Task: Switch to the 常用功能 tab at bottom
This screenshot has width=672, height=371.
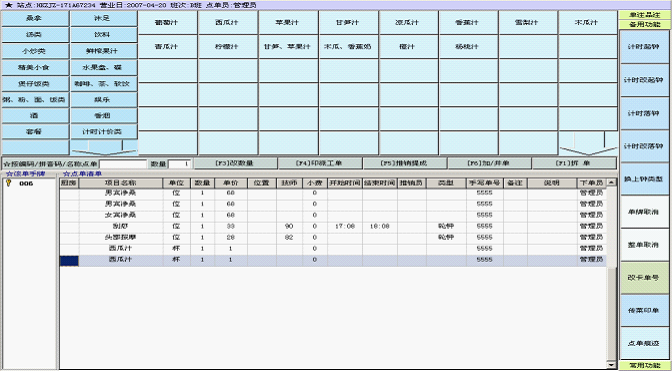Action: 644,365
